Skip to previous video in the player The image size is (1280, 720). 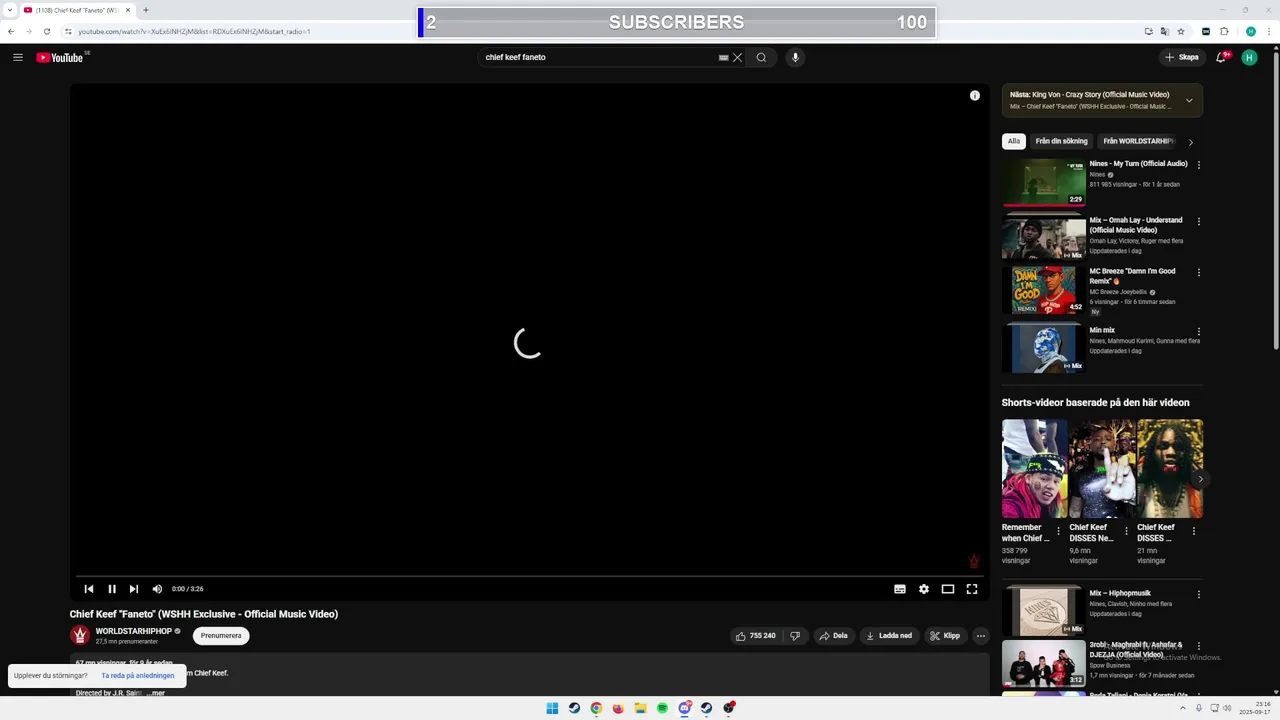tap(89, 589)
